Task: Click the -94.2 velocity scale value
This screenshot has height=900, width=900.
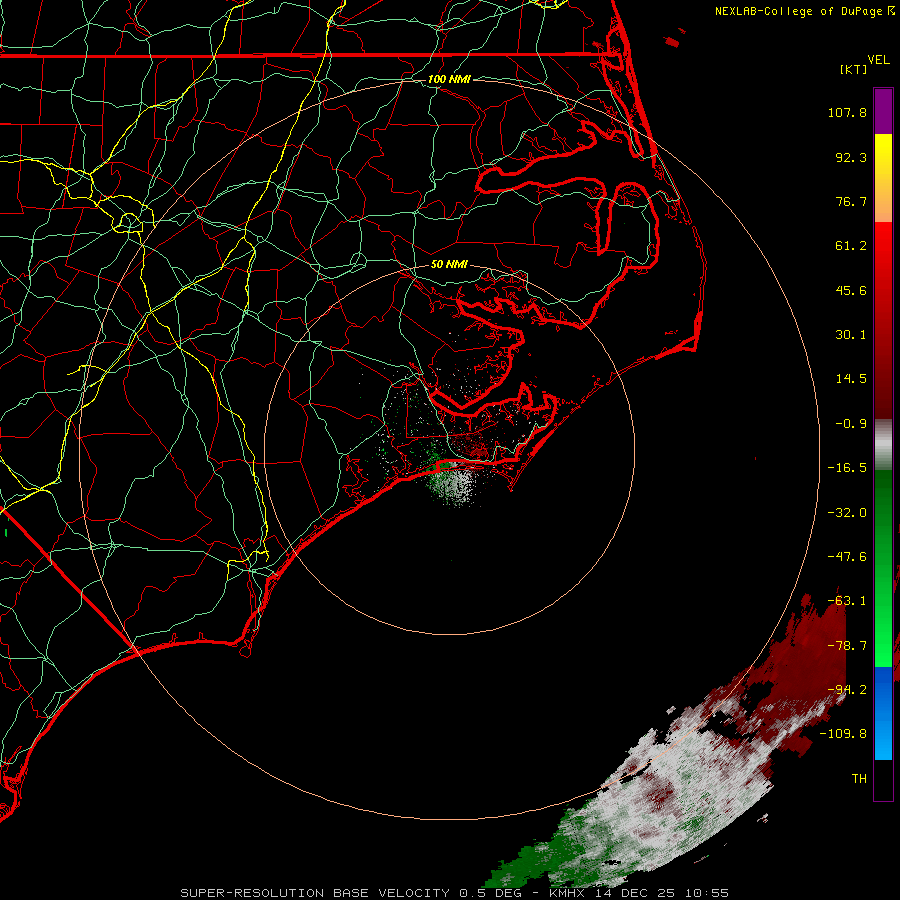Action: point(847,690)
